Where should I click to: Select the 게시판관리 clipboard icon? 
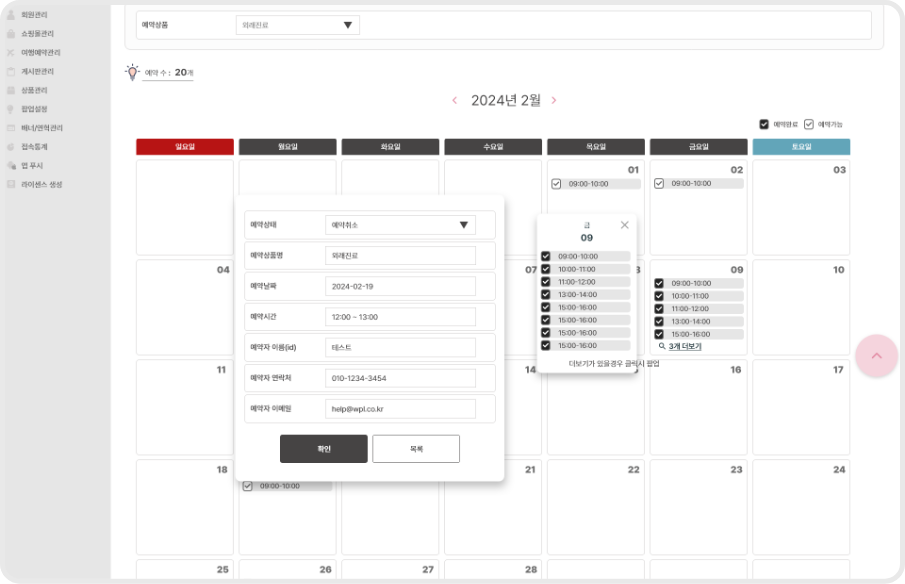[11, 71]
